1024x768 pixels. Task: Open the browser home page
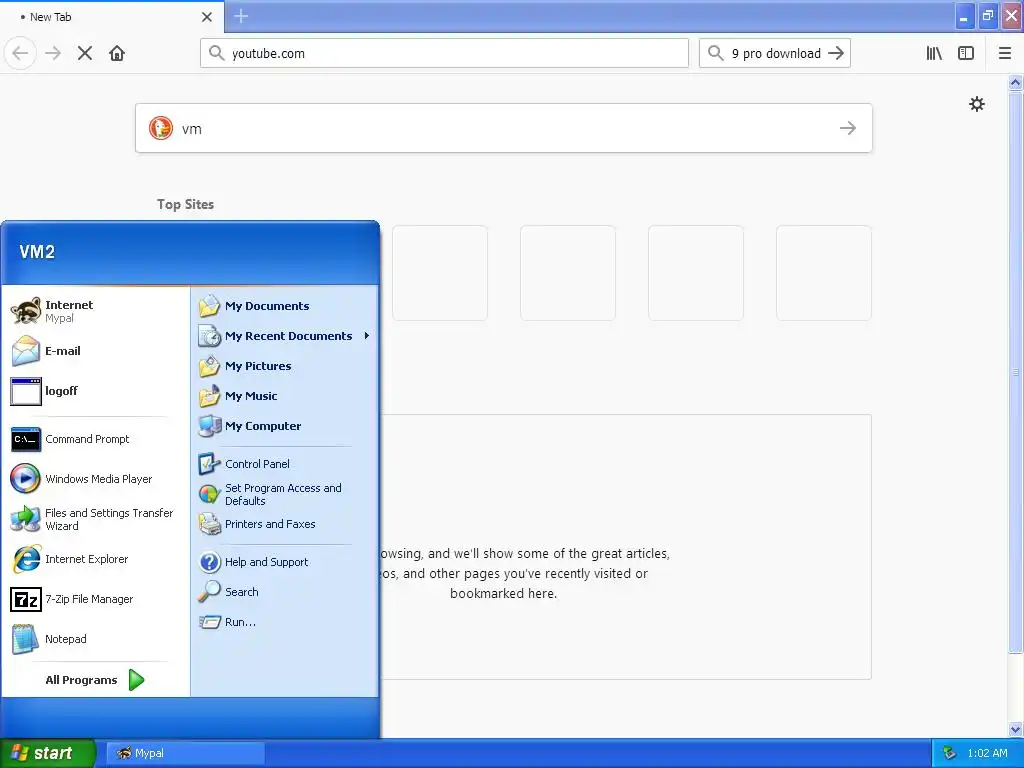tap(117, 53)
